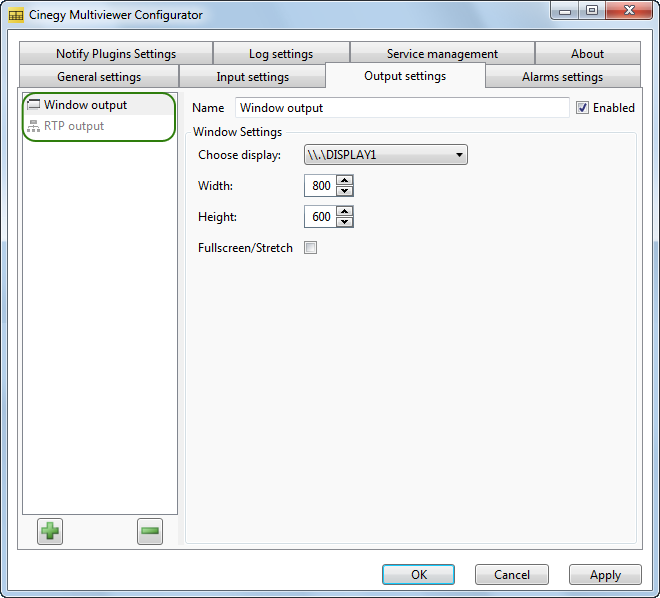
Task: Select RTP output in the outputs list
Action: click(99, 126)
